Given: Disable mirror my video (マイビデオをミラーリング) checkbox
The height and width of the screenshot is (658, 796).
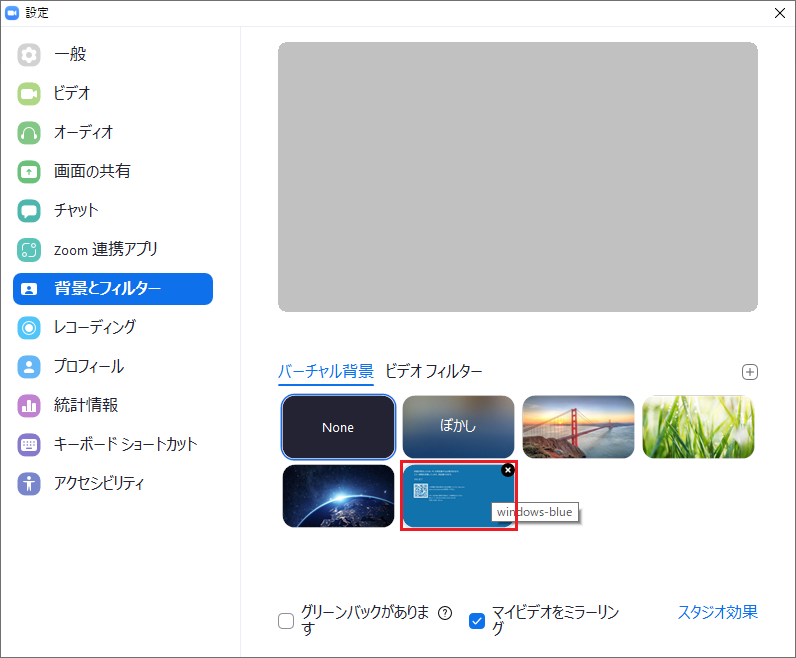Looking at the screenshot, I should click(x=477, y=621).
